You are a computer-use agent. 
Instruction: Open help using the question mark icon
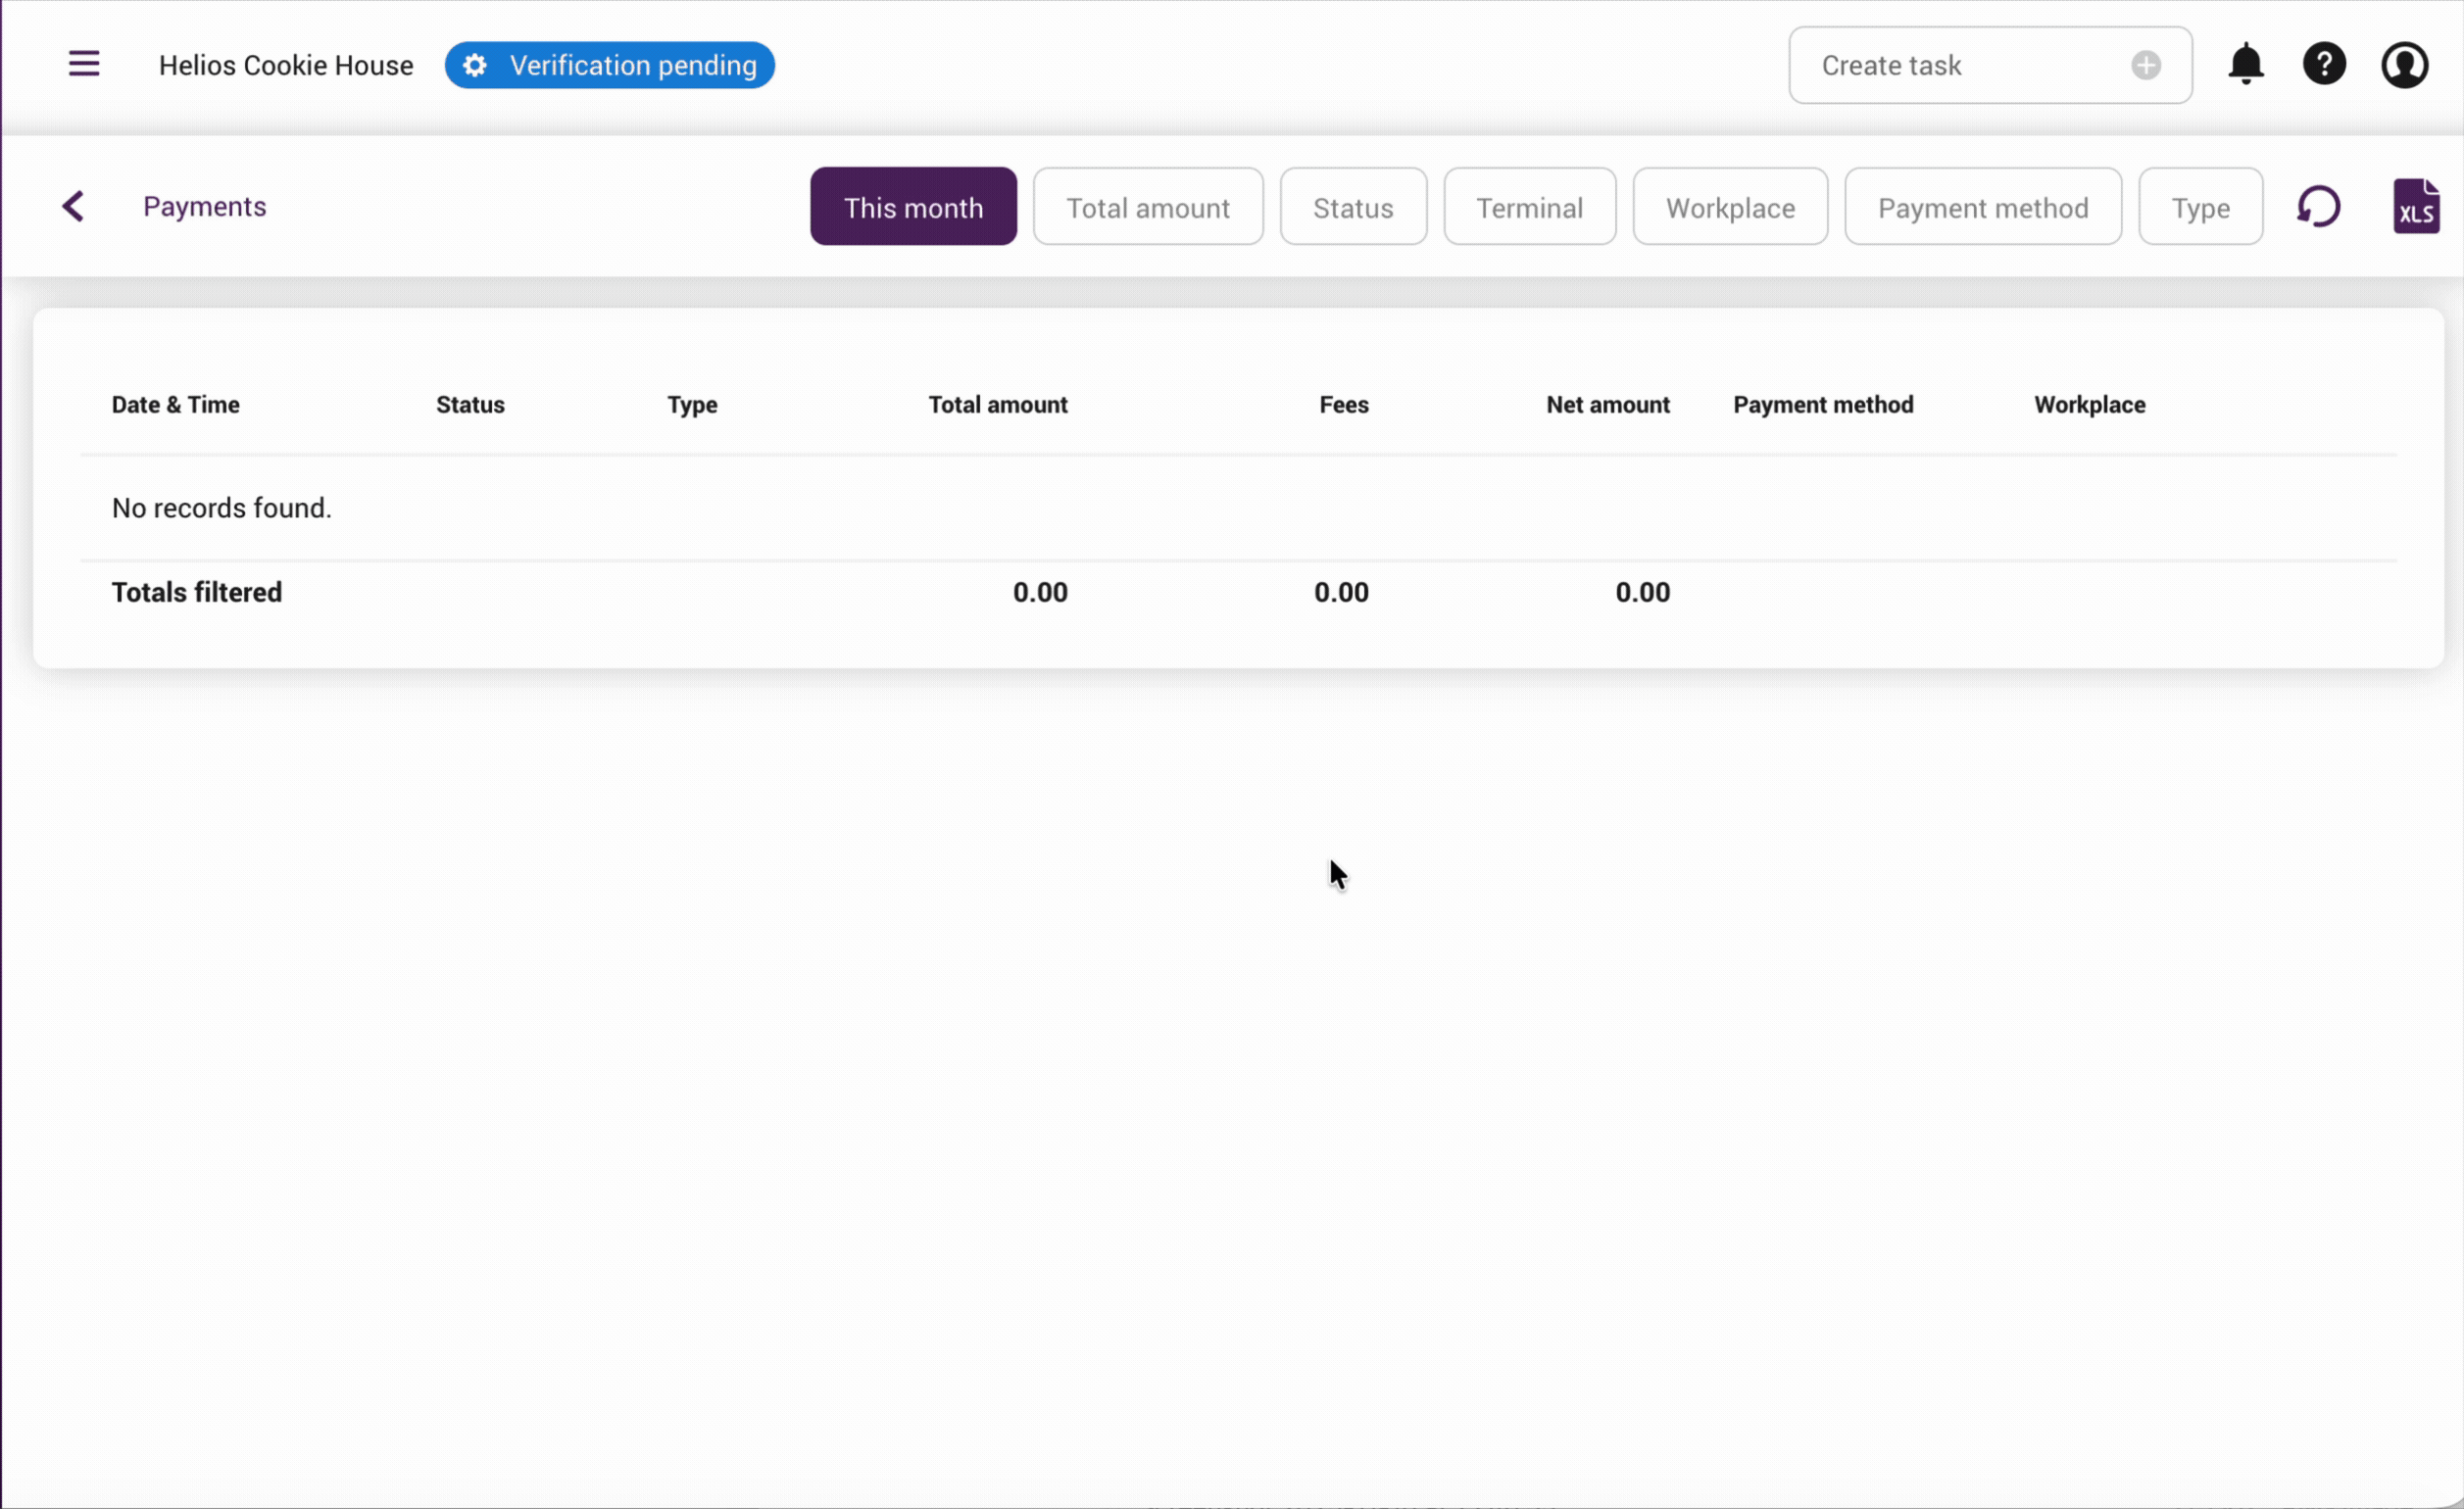2324,64
